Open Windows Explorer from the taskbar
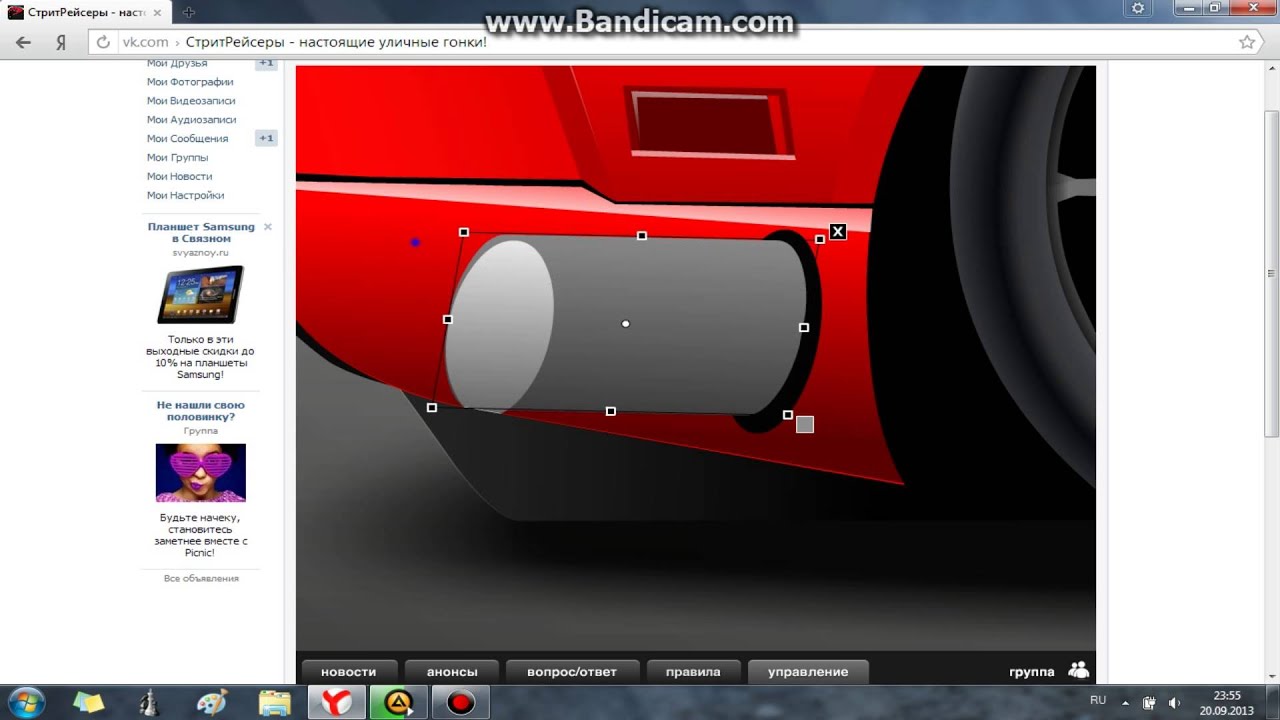 274,702
